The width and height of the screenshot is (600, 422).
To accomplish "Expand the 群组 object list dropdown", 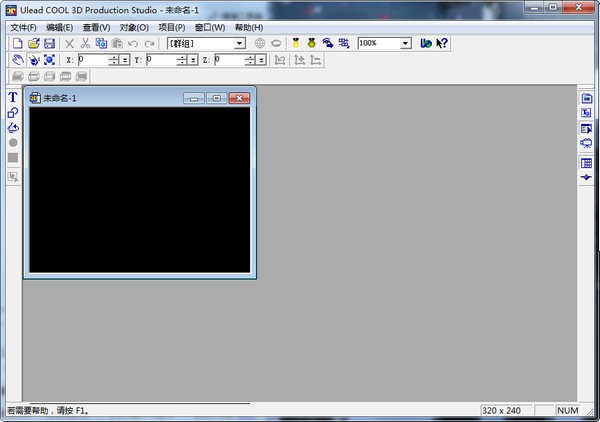I will [x=240, y=44].
